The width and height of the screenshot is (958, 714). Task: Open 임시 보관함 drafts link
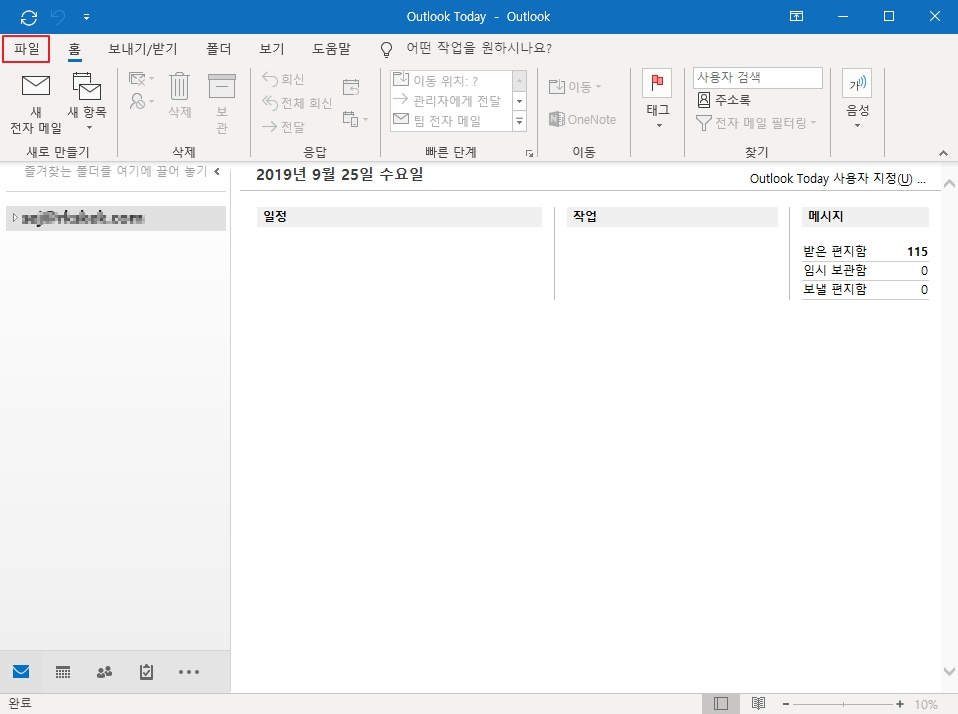click(x=835, y=271)
